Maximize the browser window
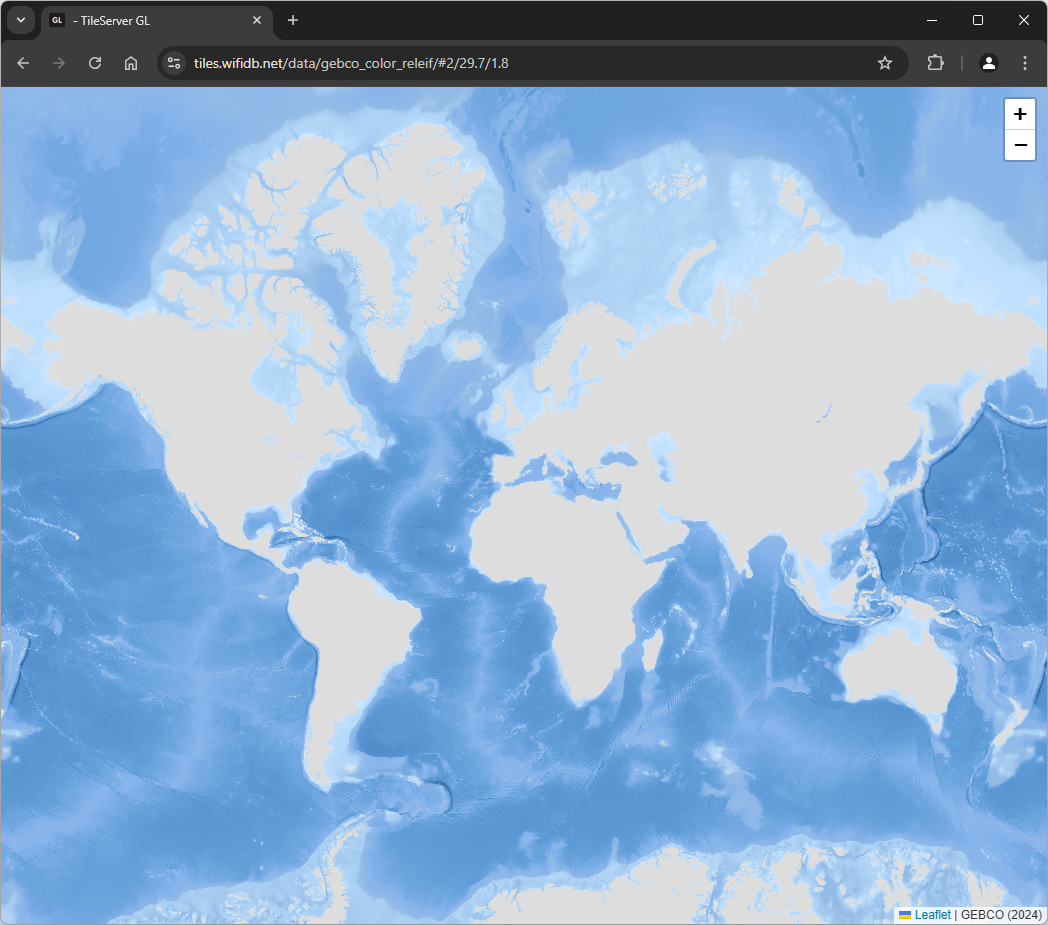Image resolution: width=1048 pixels, height=925 pixels. coord(978,20)
